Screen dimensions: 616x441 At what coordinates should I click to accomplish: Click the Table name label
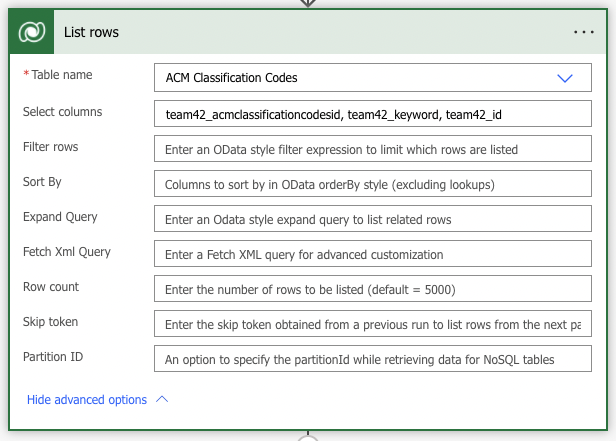(62, 75)
